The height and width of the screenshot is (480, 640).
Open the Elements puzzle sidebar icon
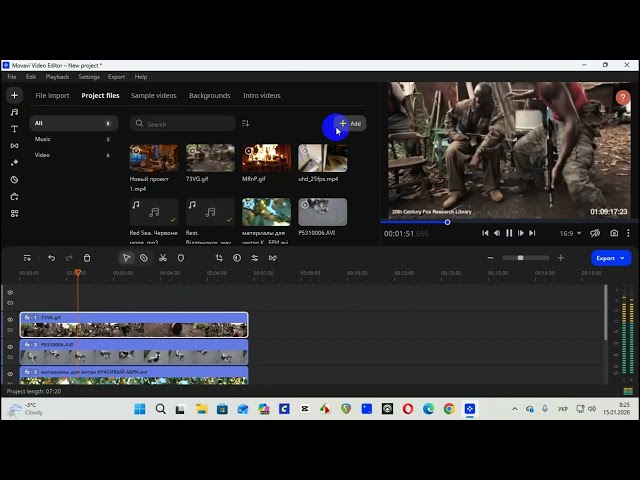[14, 197]
